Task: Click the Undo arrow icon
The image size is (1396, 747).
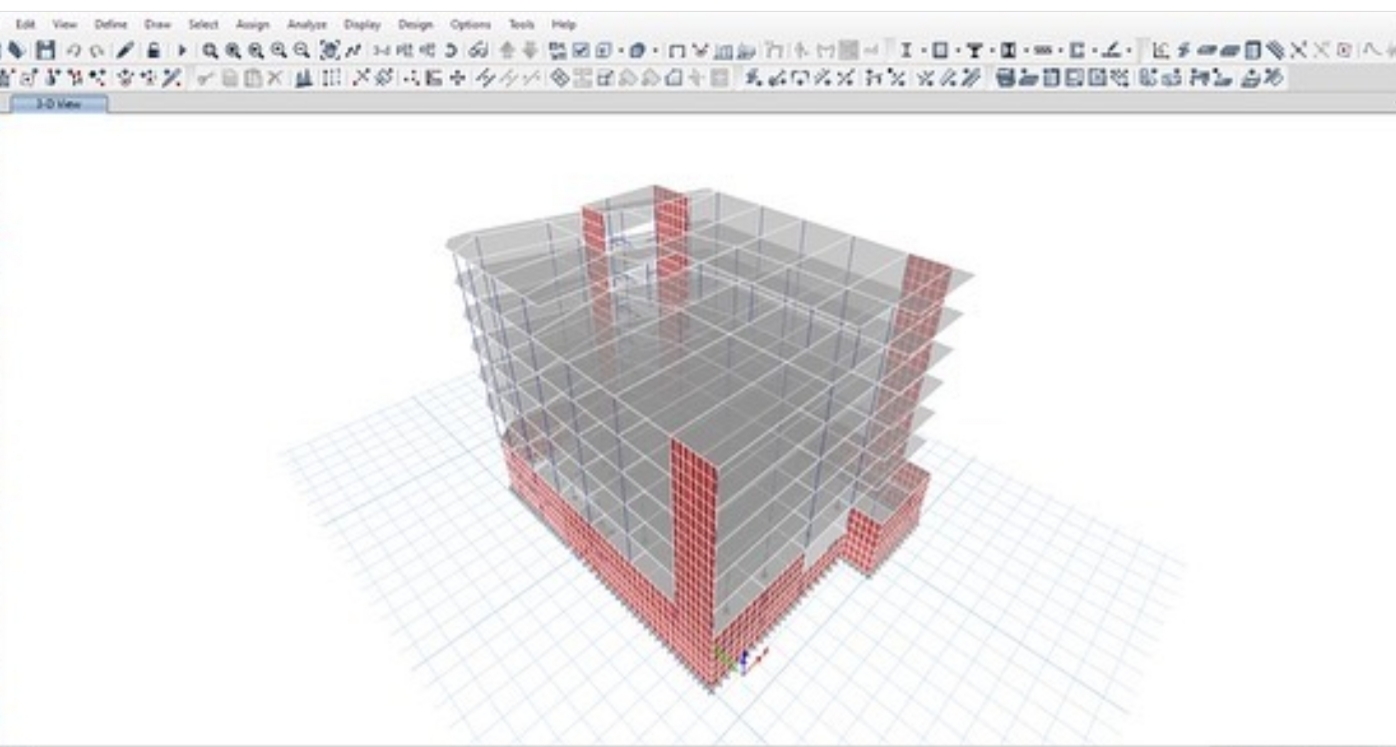Action: (73, 50)
